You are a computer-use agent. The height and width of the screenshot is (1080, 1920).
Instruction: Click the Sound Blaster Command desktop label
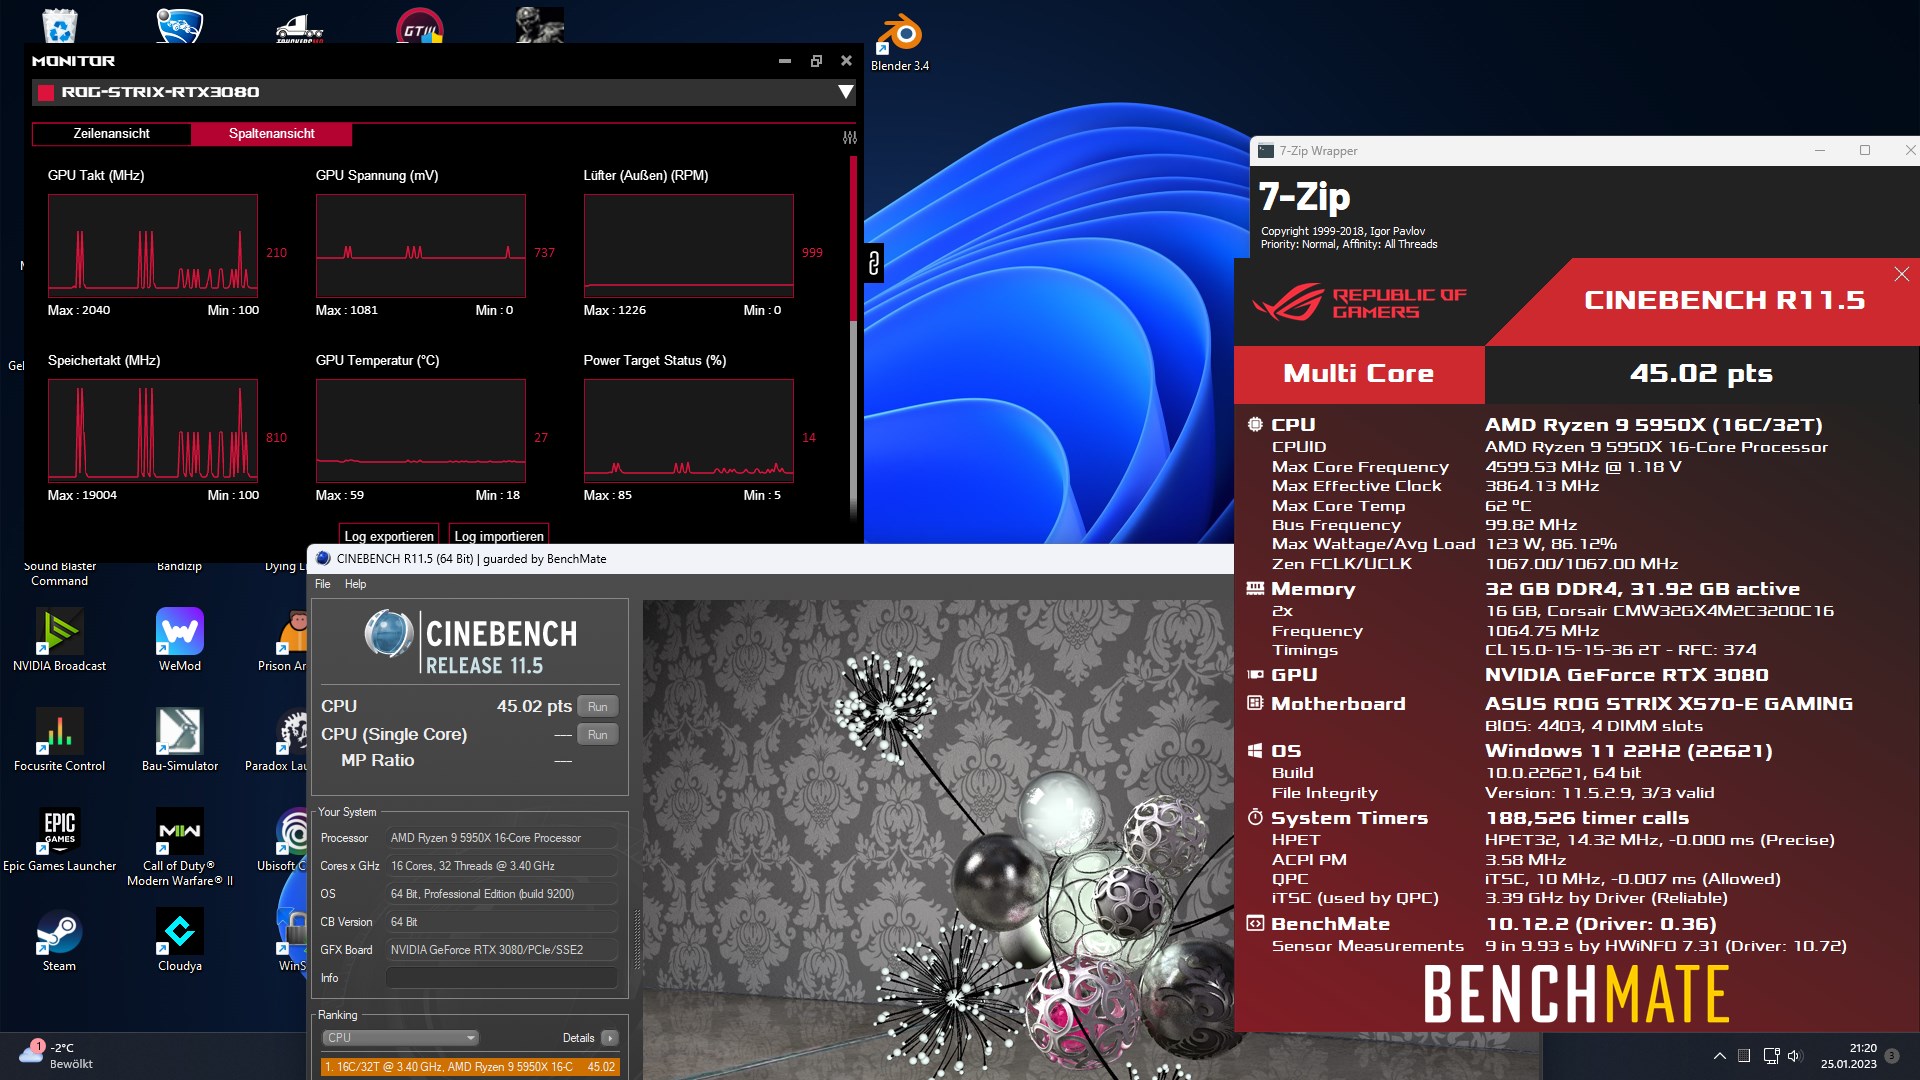click(59, 574)
